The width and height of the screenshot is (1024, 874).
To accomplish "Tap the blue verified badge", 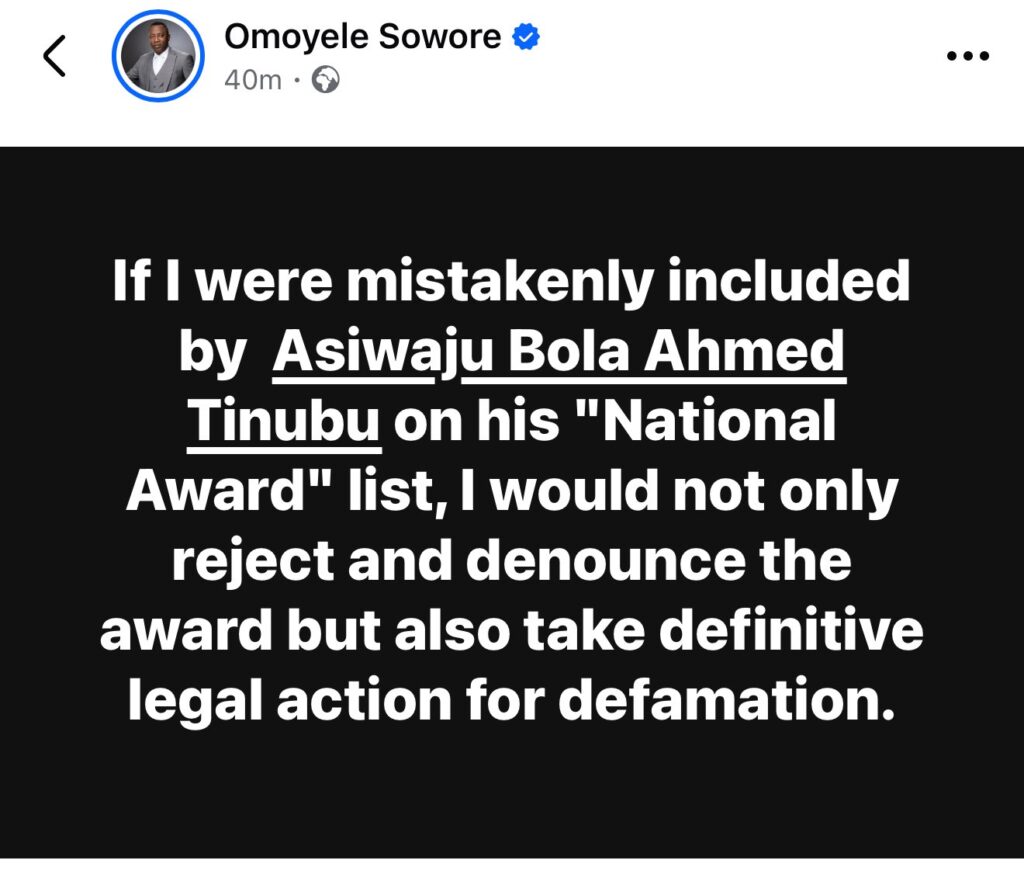I will [x=526, y=37].
